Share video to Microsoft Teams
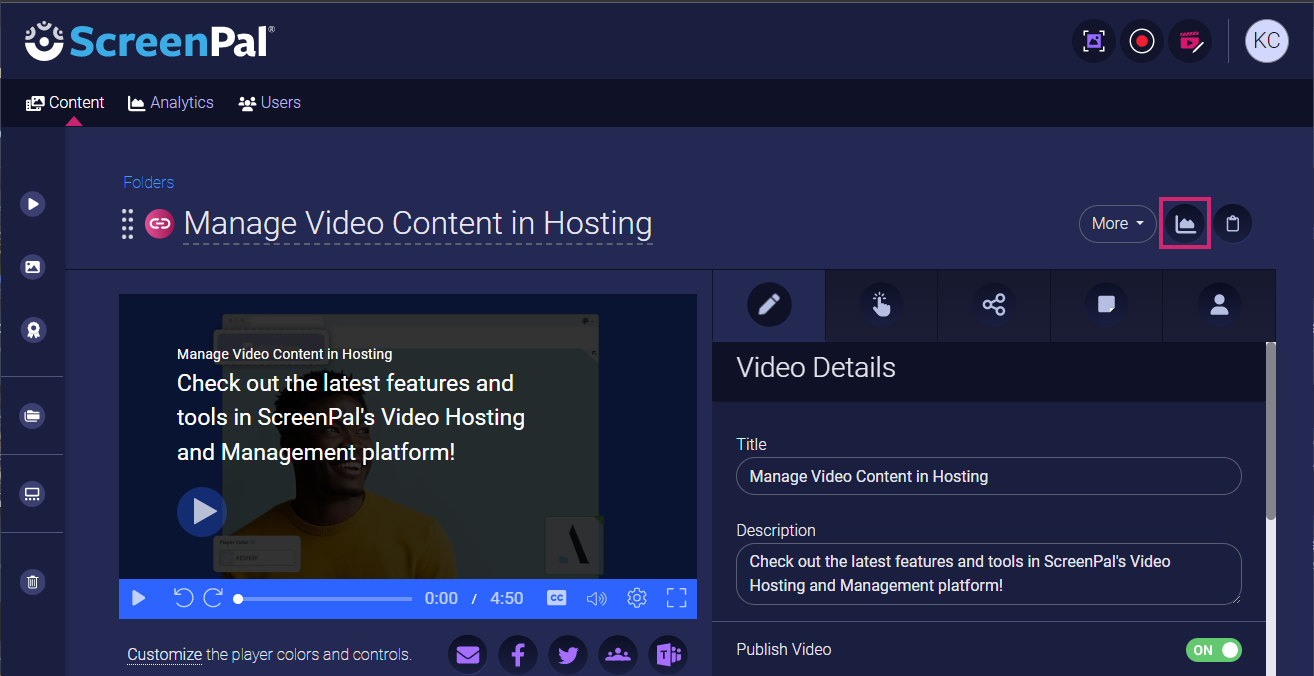The image size is (1314, 676). (x=668, y=655)
